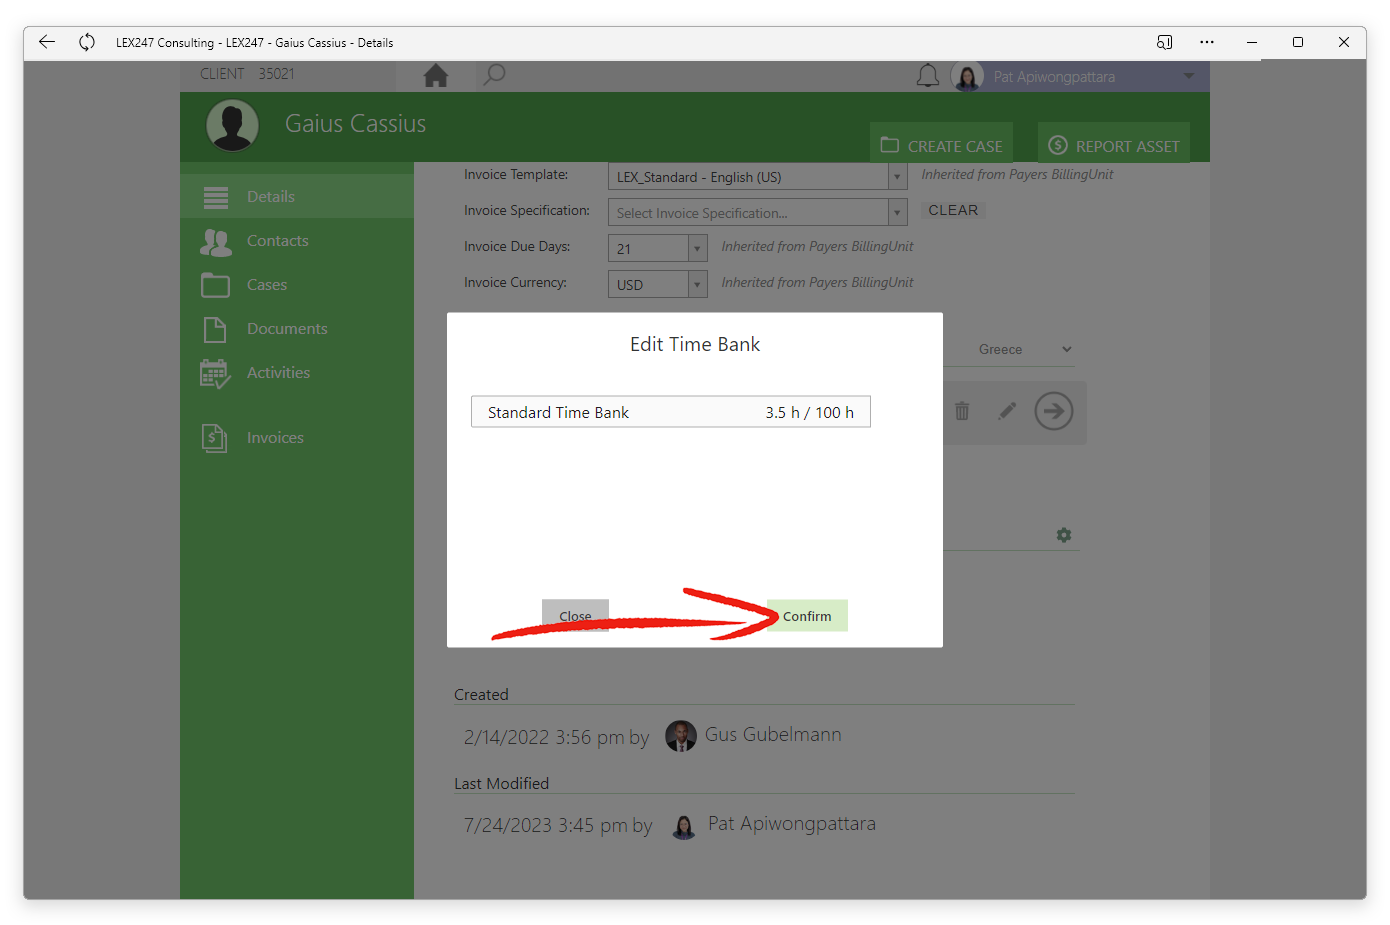This screenshot has height=925, width=1390.
Task: Click the pencil edit icon
Action: (1007, 411)
